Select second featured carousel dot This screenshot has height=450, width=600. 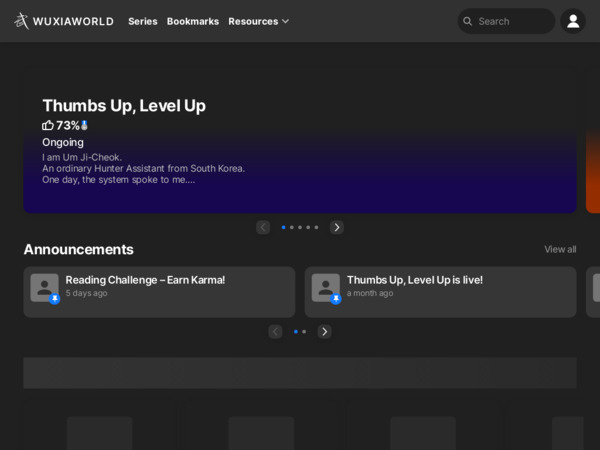[292, 227]
